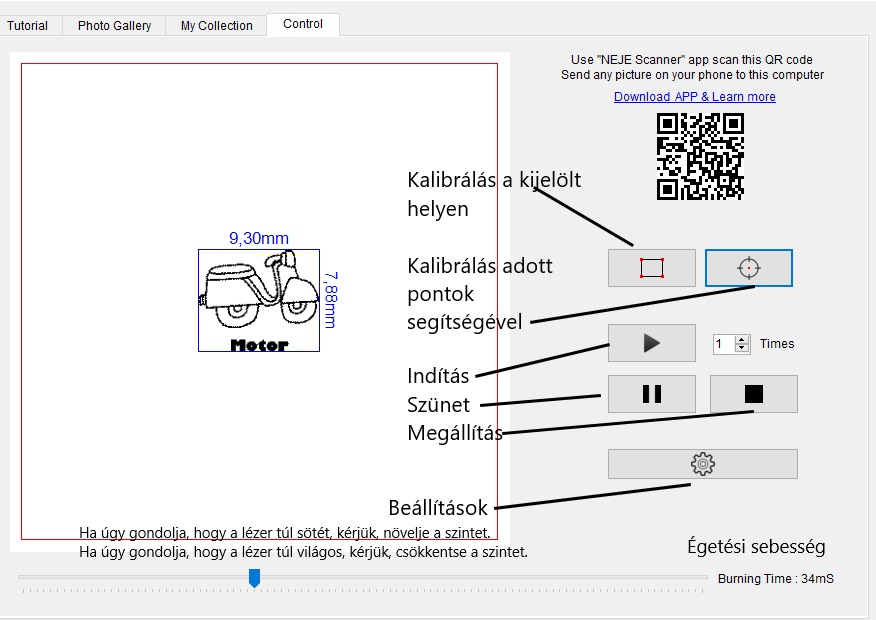The width and height of the screenshot is (876, 620).
Task: Click the blue burning time slider handle
Action: [254, 578]
